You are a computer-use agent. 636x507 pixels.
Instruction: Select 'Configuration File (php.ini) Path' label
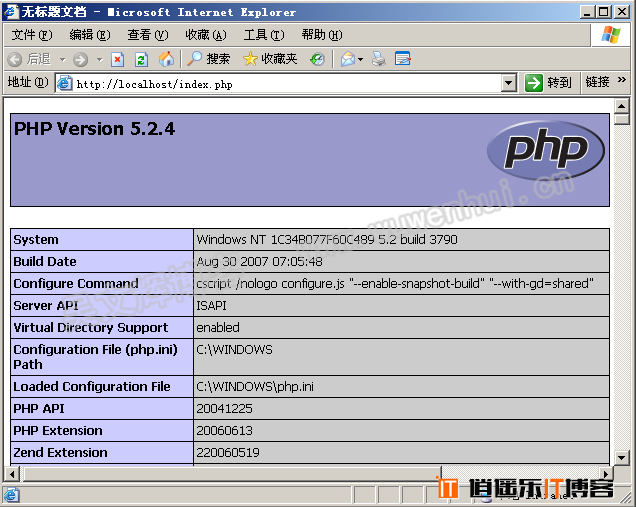(95, 357)
